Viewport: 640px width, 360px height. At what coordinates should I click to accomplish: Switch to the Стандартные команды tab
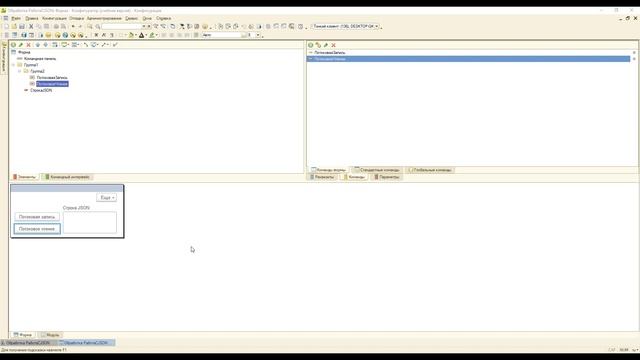tap(377, 170)
